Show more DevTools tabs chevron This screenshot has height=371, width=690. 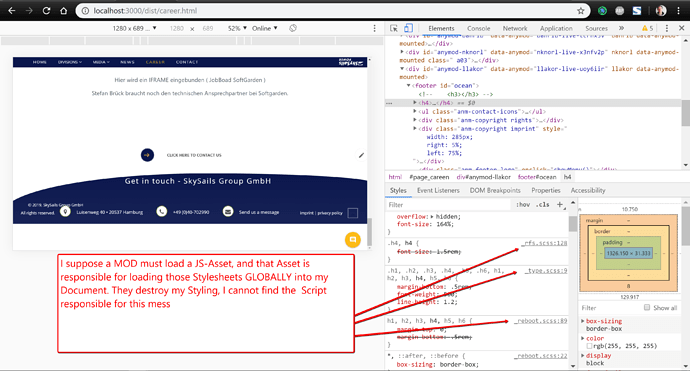(622, 28)
